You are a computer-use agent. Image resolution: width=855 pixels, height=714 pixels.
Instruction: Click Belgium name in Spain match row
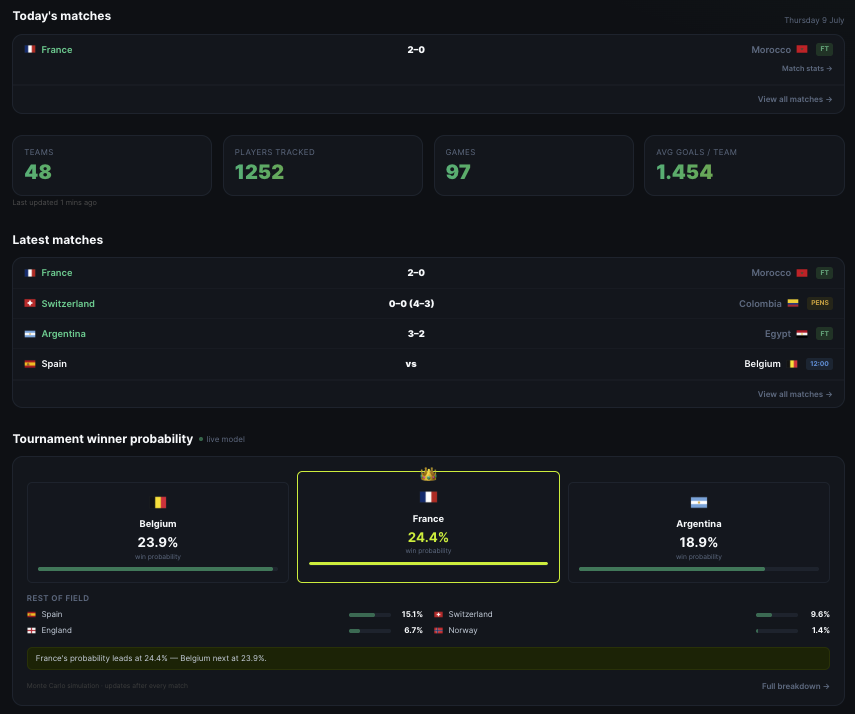[762, 364]
